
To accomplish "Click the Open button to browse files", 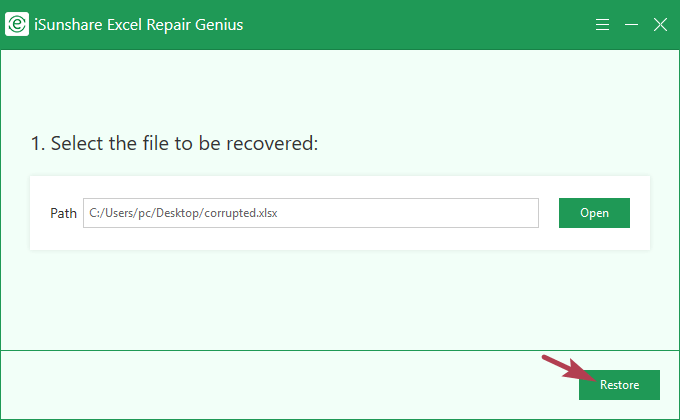I will coord(594,213).
